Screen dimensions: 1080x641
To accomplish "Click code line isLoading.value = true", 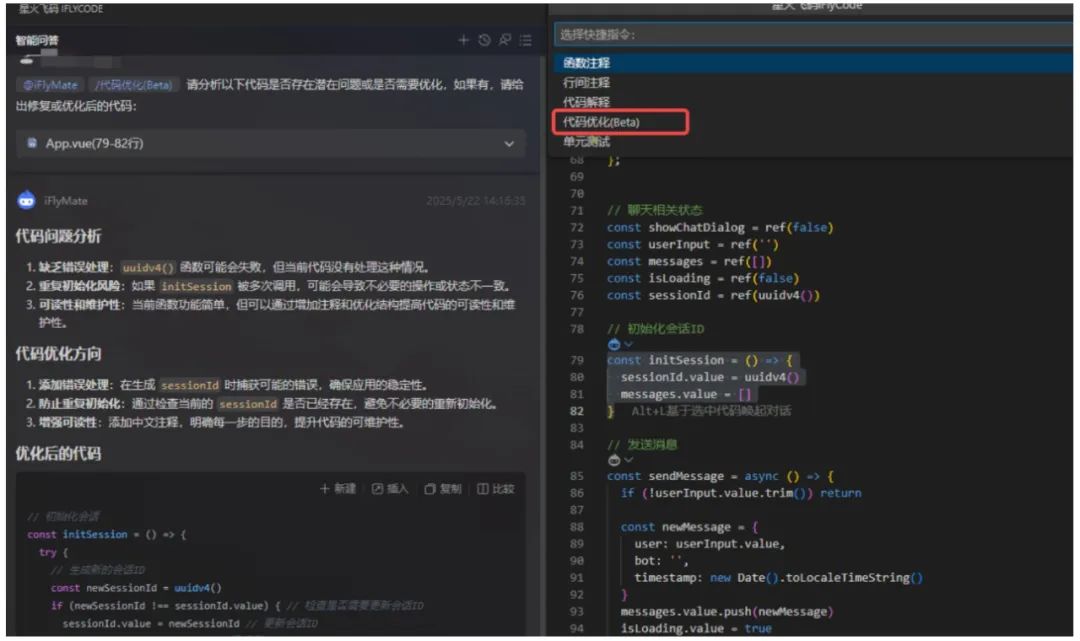I will (696, 629).
